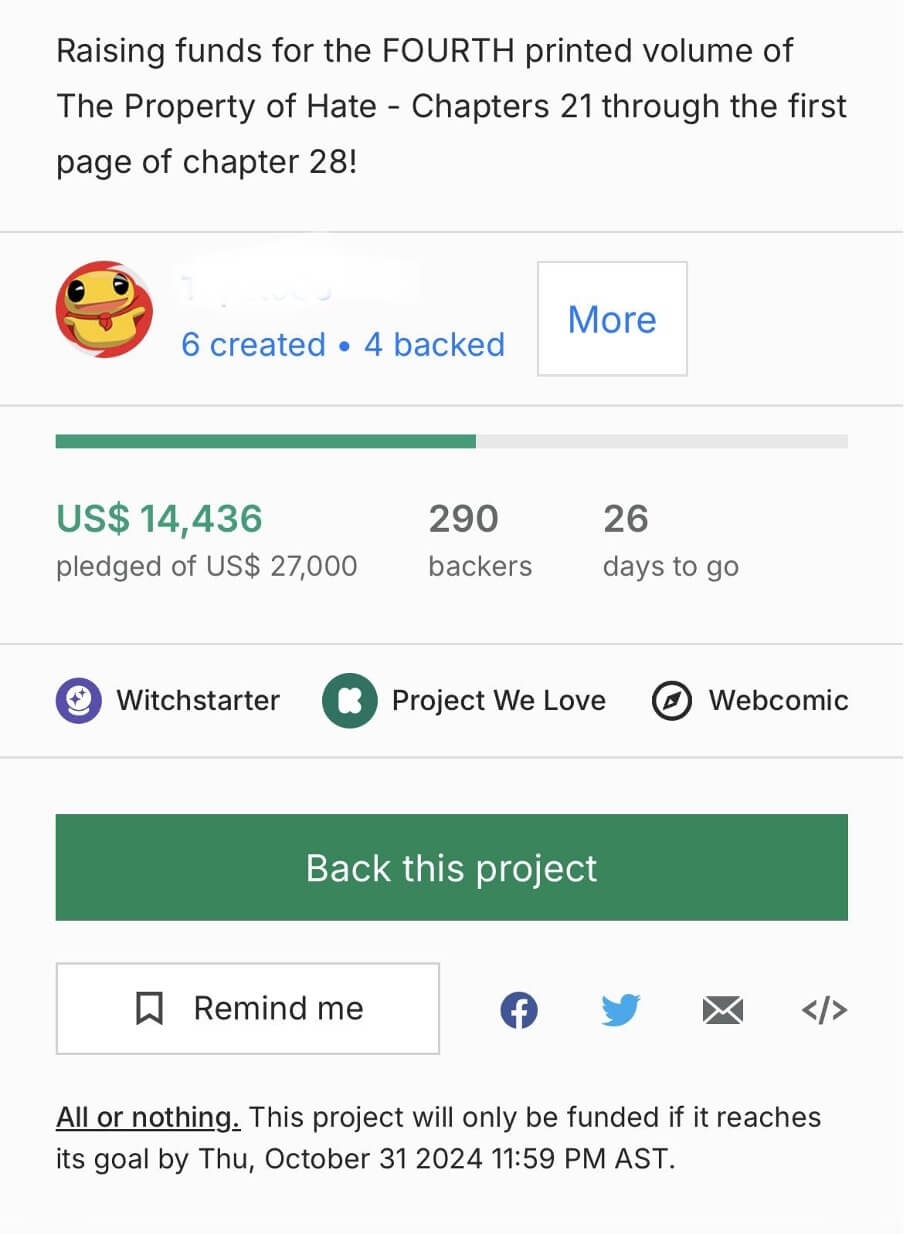Open the embed code icon
904x1234 pixels.
(824, 1010)
